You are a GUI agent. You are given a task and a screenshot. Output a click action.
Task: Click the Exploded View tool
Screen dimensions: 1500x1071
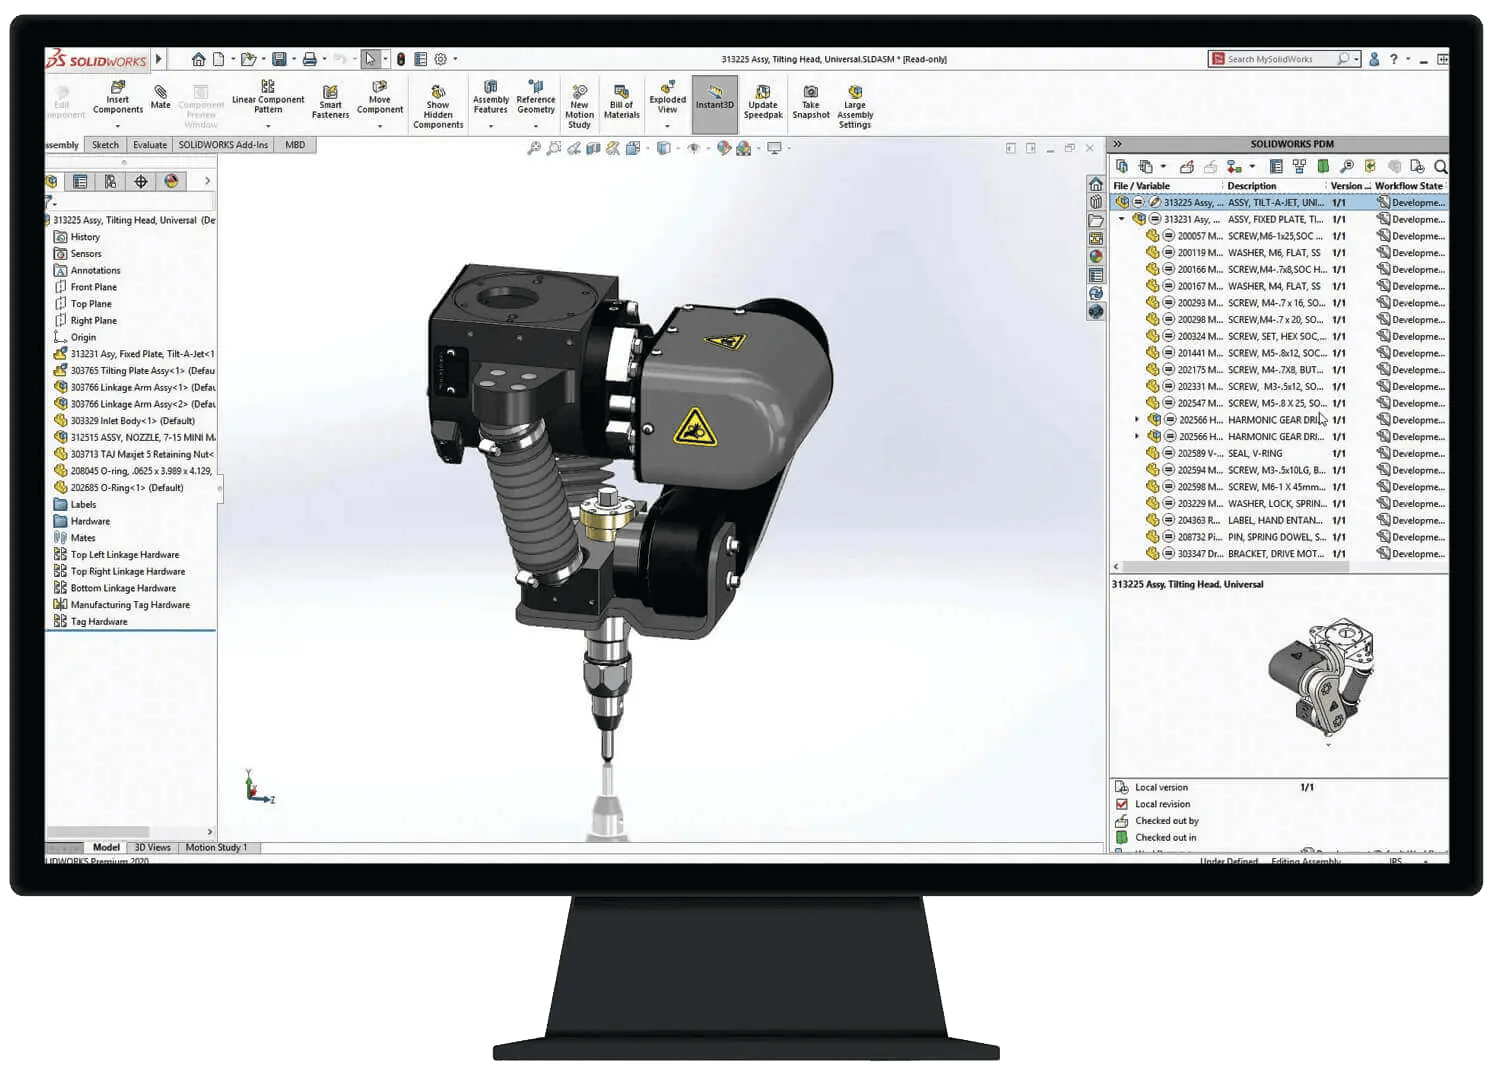(x=668, y=97)
